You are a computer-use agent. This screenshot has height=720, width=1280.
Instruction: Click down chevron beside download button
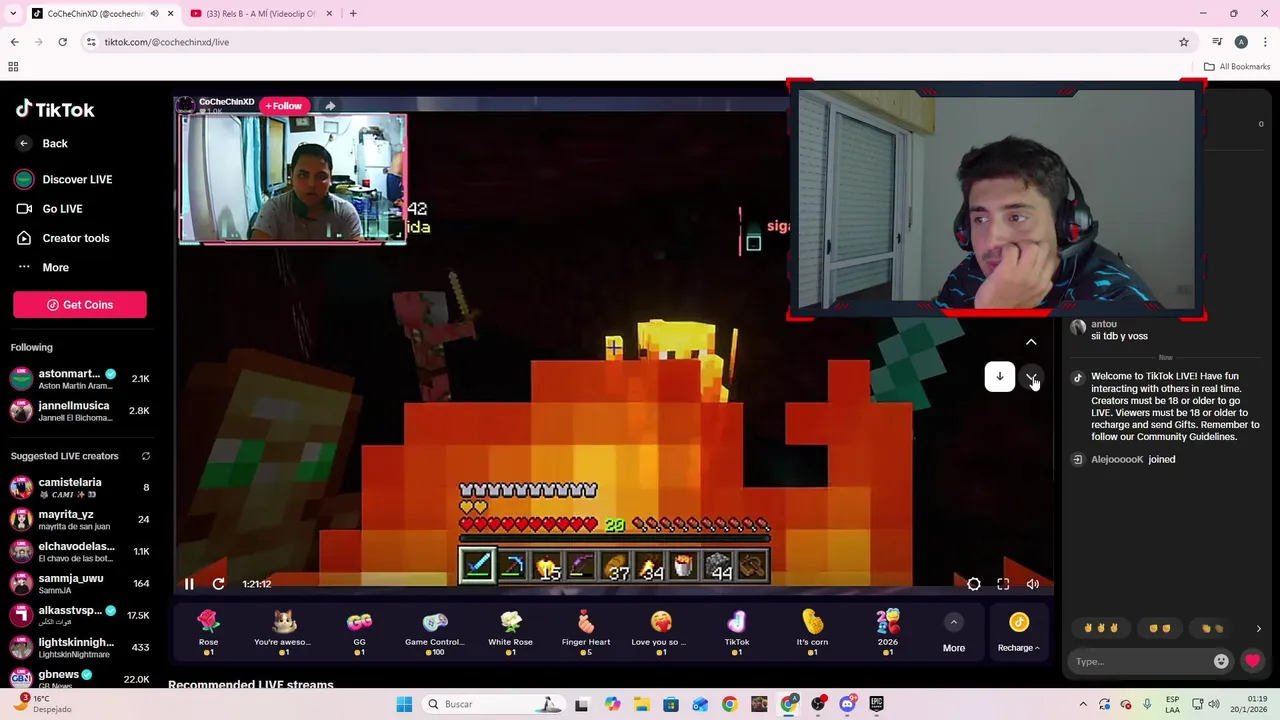1031,377
